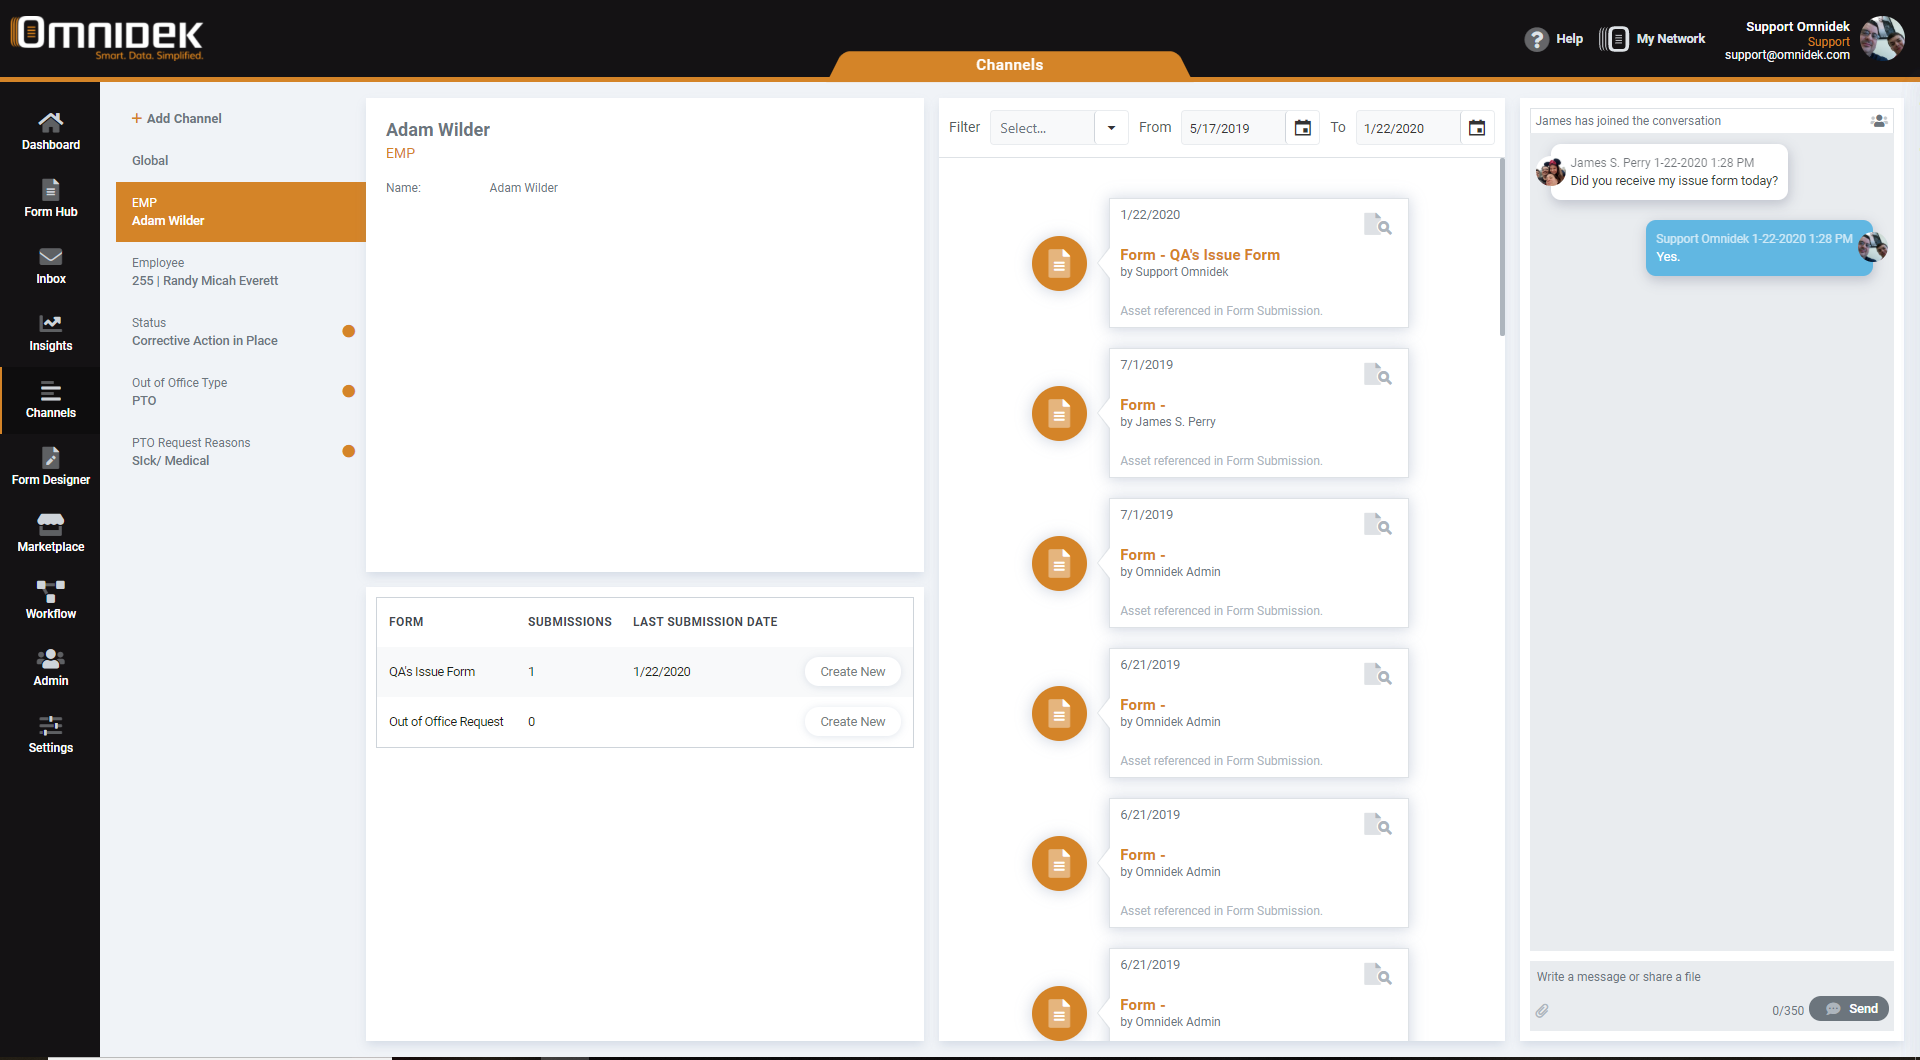This screenshot has height=1060, width=1920.
Task: Click the activity list scrollbar
Action: click(x=1502, y=246)
